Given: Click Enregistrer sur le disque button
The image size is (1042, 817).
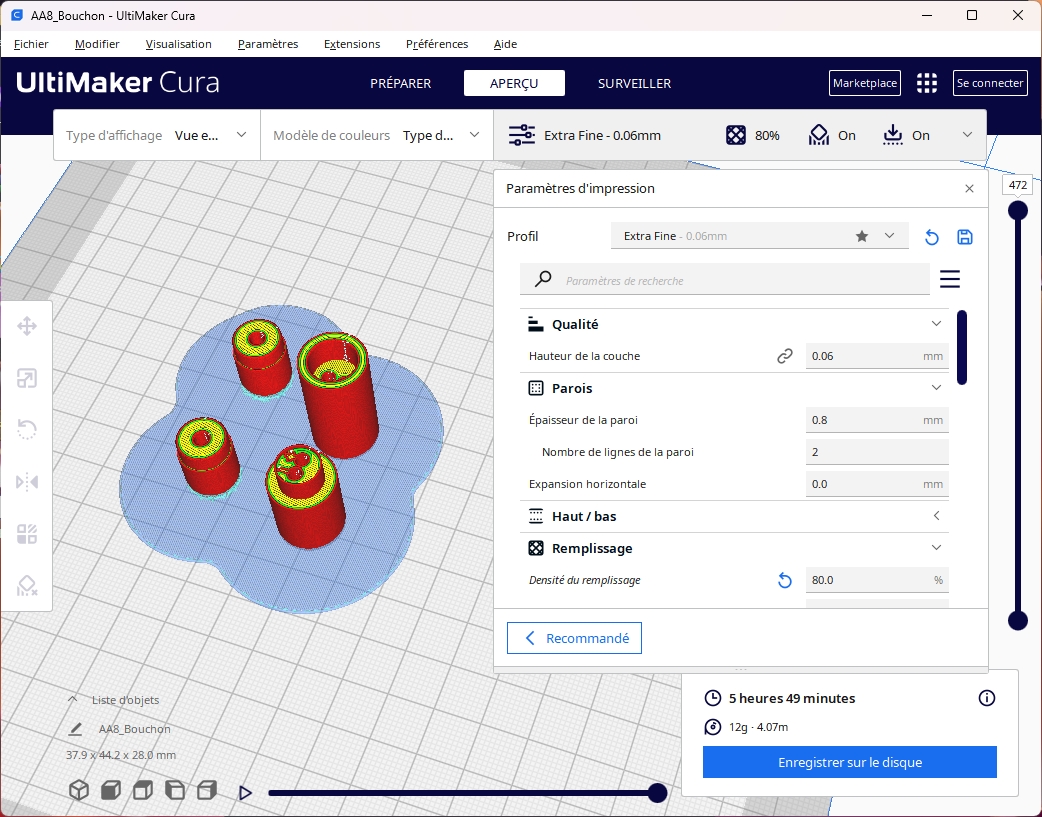Looking at the screenshot, I should point(849,762).
